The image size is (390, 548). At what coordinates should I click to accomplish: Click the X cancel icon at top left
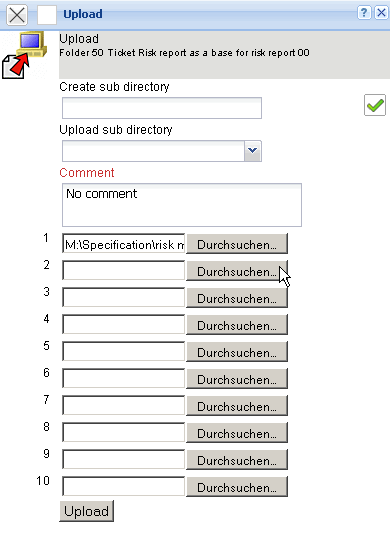[17, 15]
